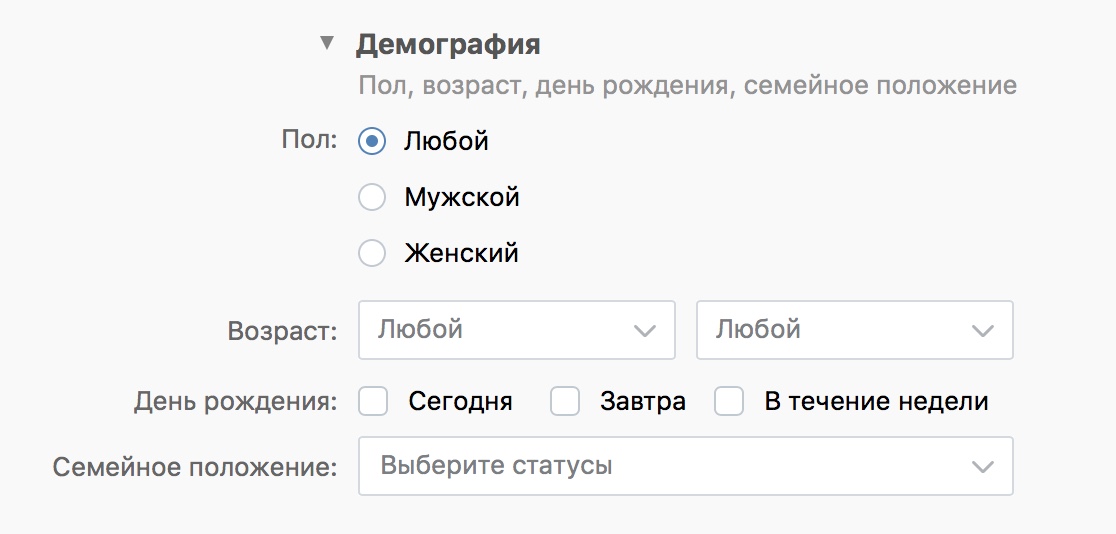
Task: Click the Завтра label text
Action: point(643,402)
